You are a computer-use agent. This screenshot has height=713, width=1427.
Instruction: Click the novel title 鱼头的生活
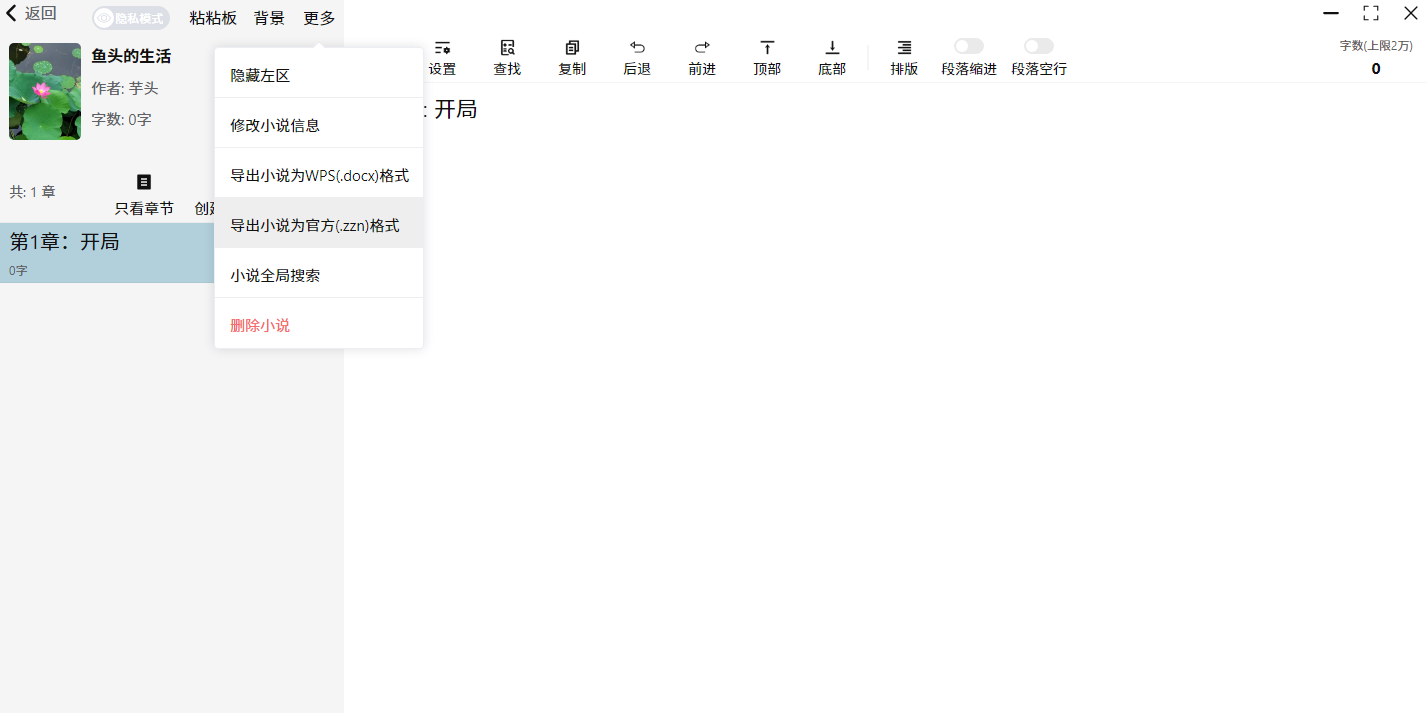(x=131, y=56)
